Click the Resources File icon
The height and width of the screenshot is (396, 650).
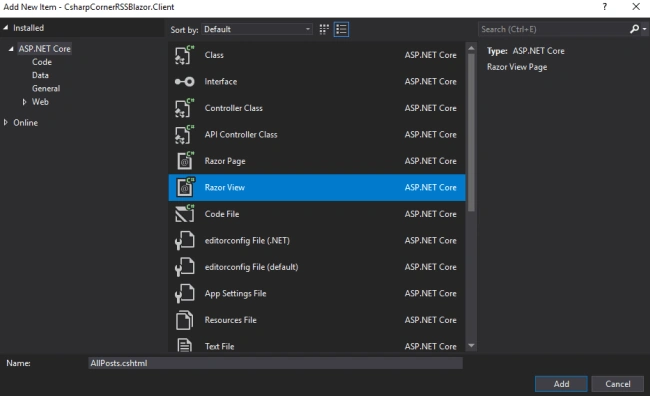[184, 320]
